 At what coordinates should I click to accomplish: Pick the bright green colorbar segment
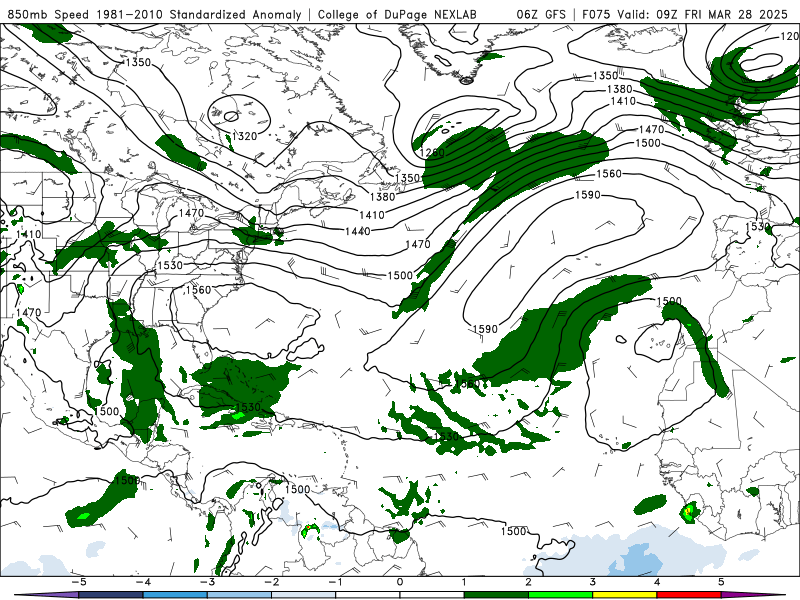point(561,595)
